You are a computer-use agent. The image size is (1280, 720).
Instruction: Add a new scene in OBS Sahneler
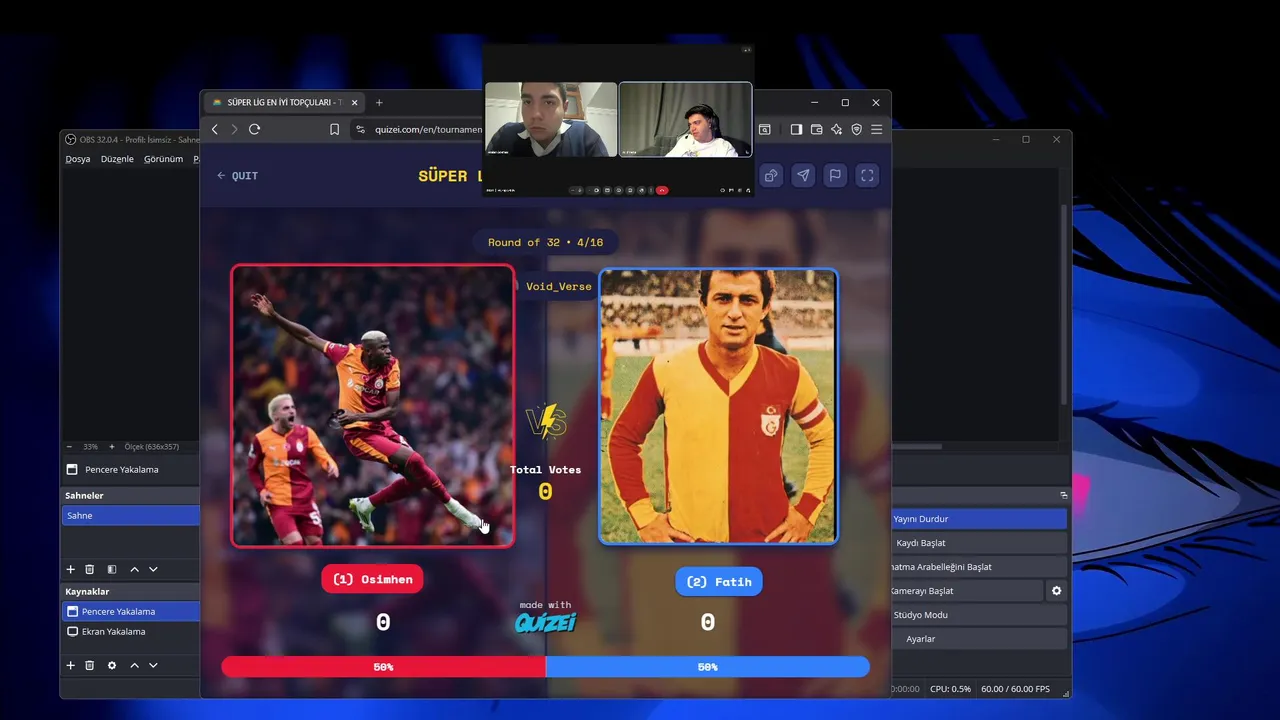coord(70,569)
